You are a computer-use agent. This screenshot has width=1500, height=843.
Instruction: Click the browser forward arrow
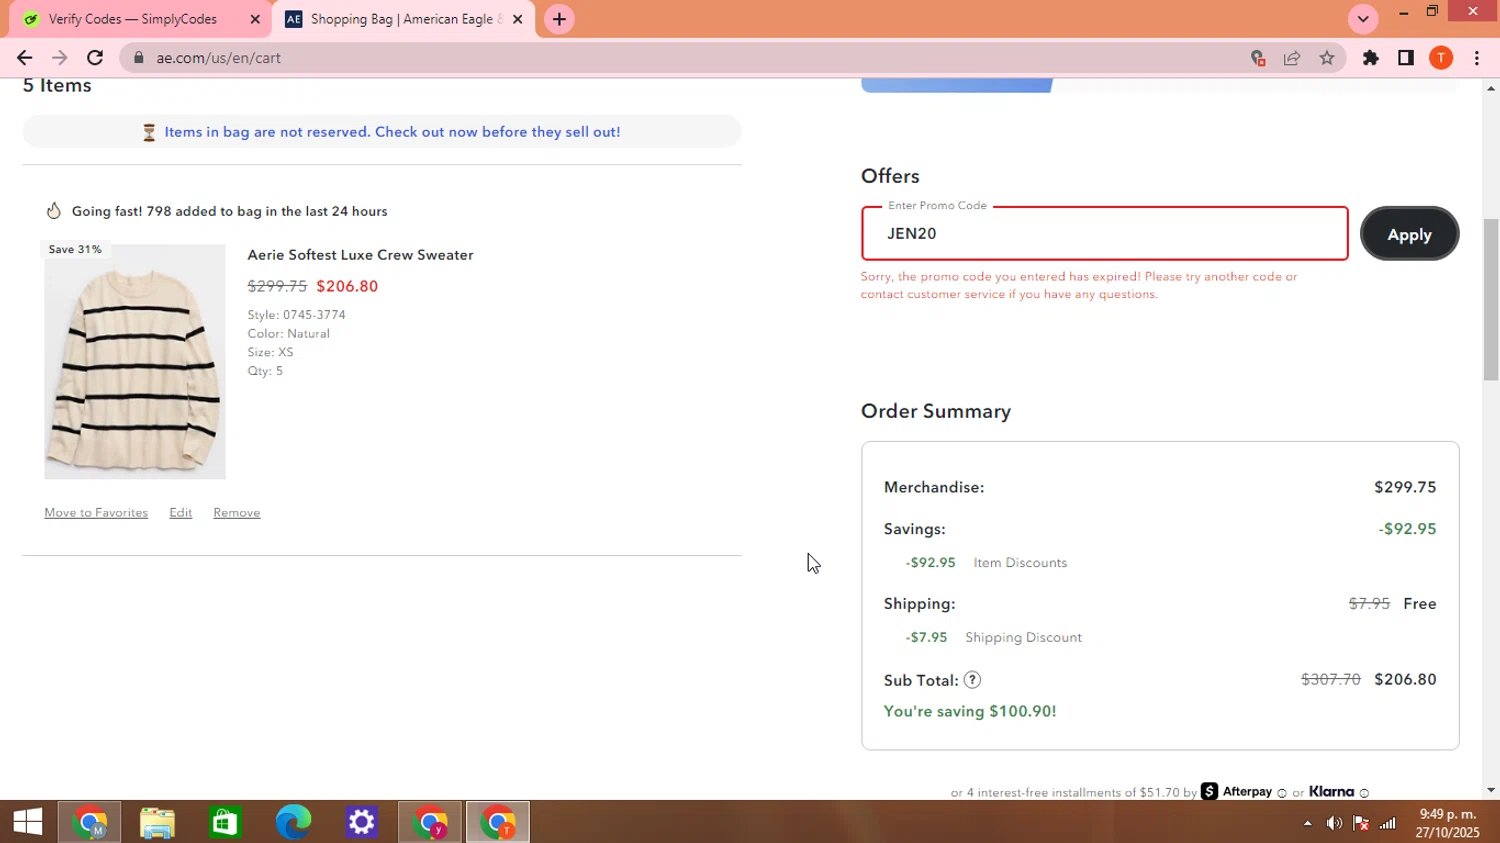pos(60,58)
